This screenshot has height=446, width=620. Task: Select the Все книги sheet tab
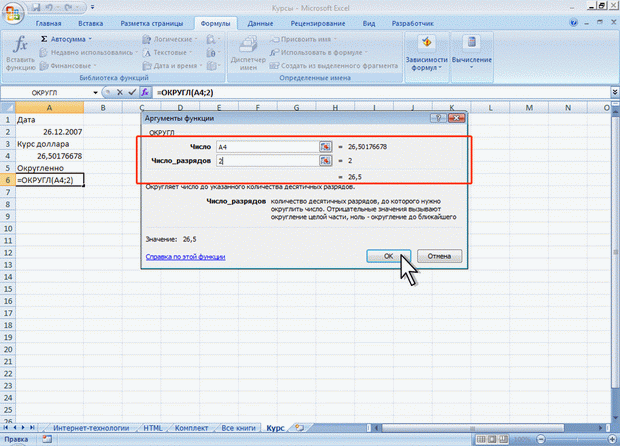pos(236,427)
